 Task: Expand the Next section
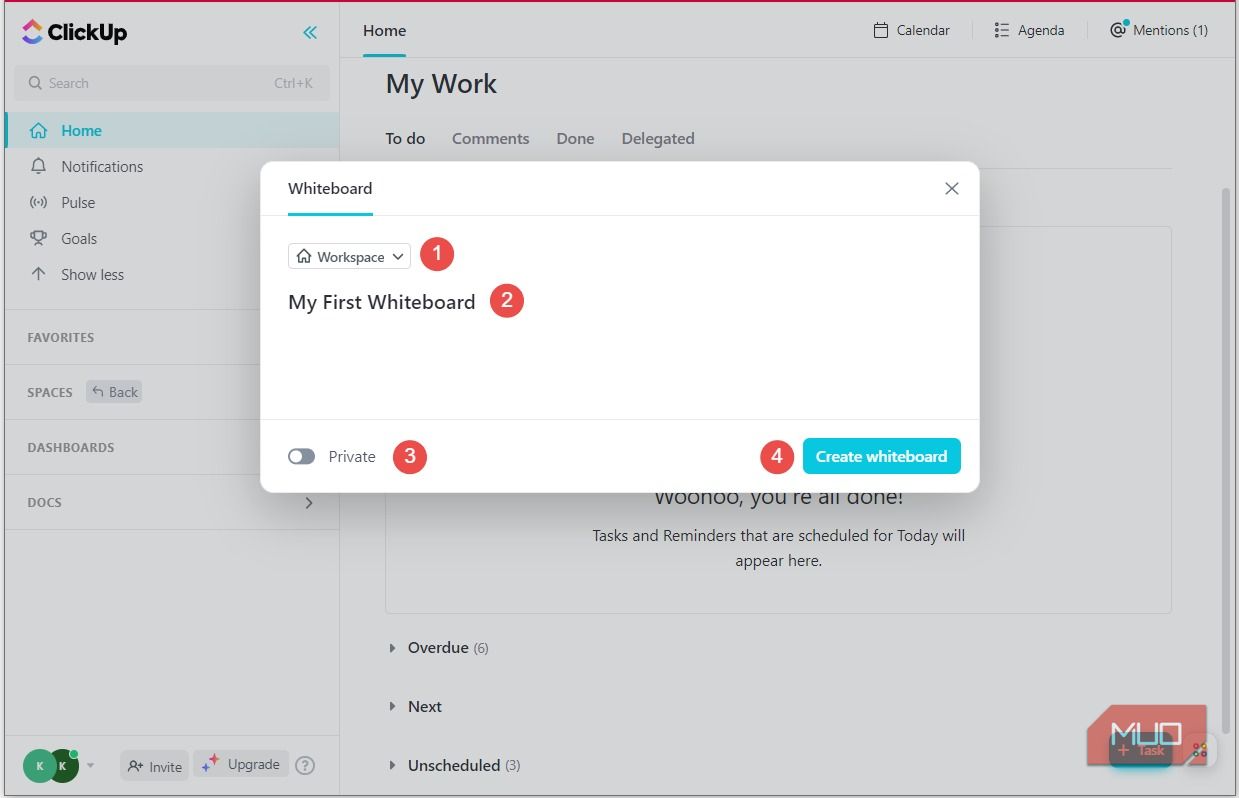tap(392, 707)
